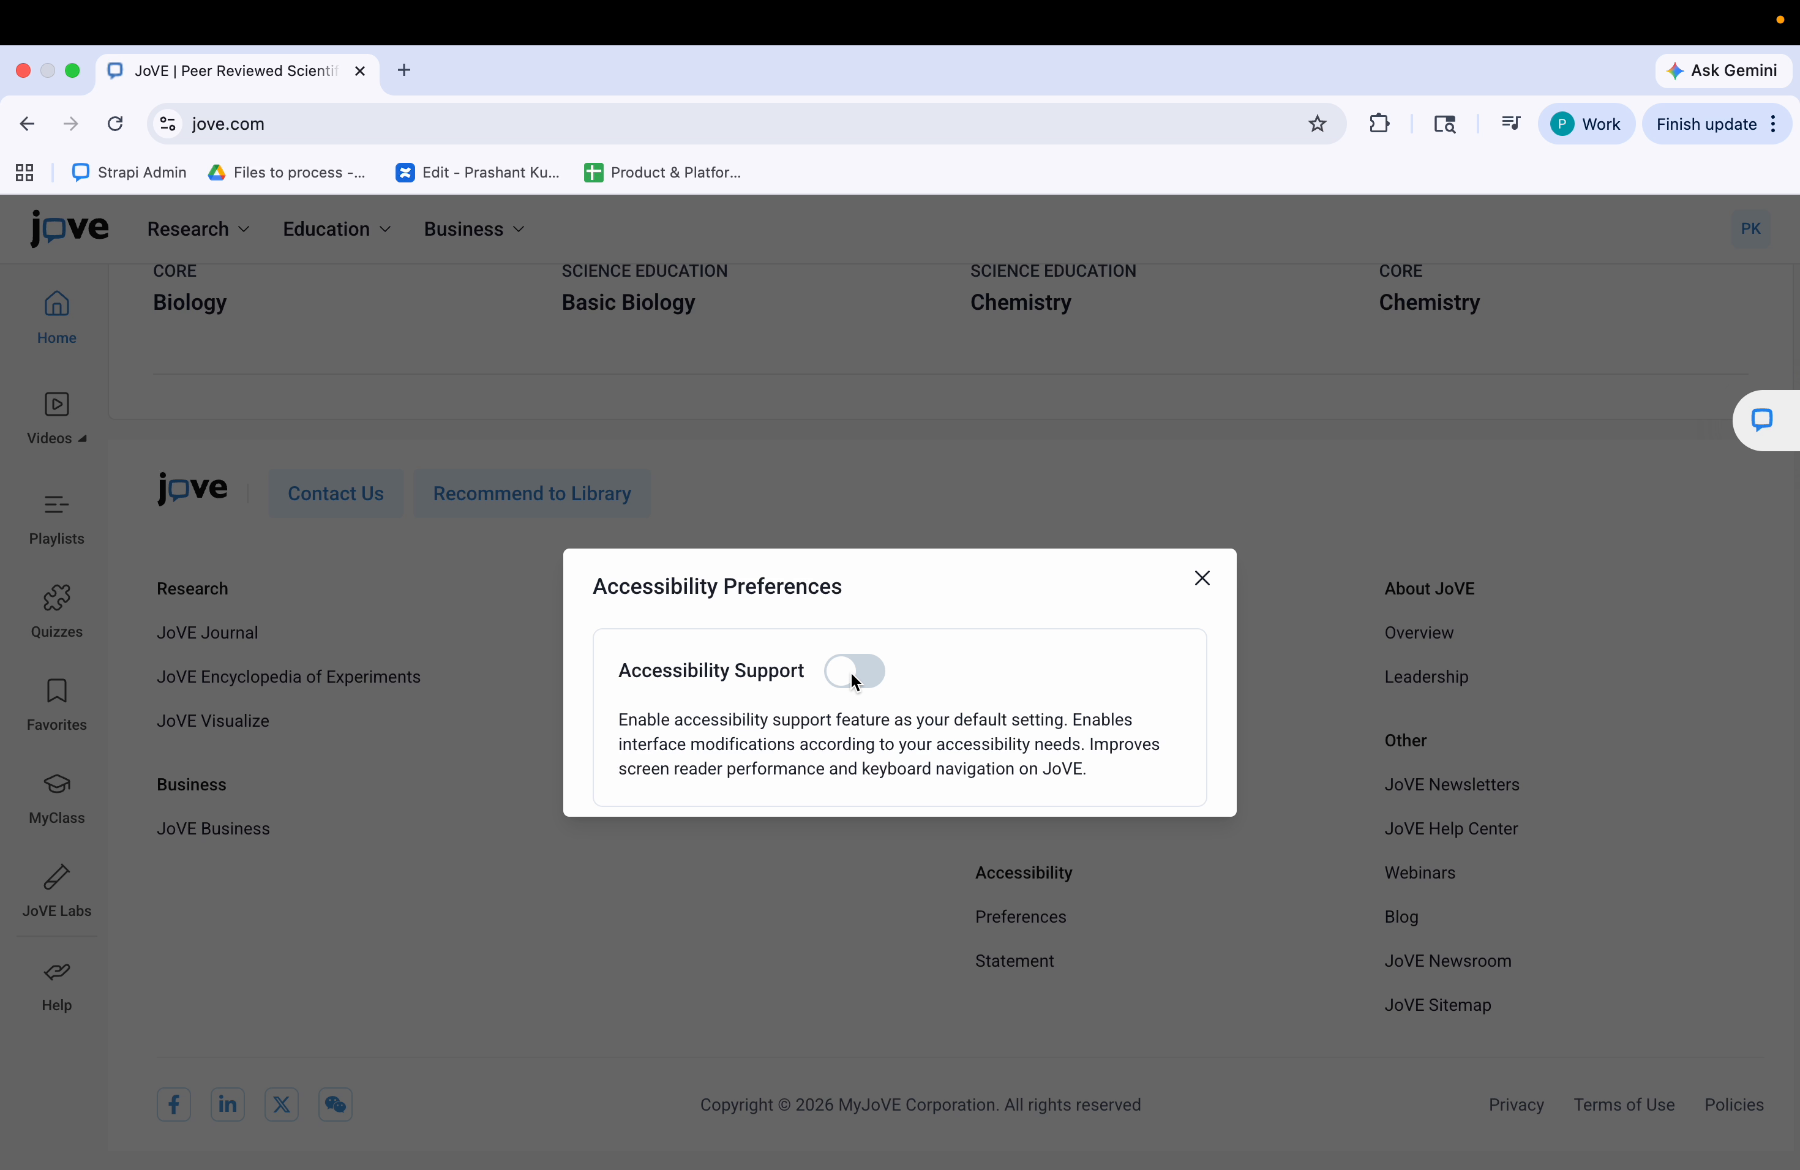Screen dimensions: 1800x1170
Task: Open the Strapi Admin bookmark
Action: (x=129, y=172)
